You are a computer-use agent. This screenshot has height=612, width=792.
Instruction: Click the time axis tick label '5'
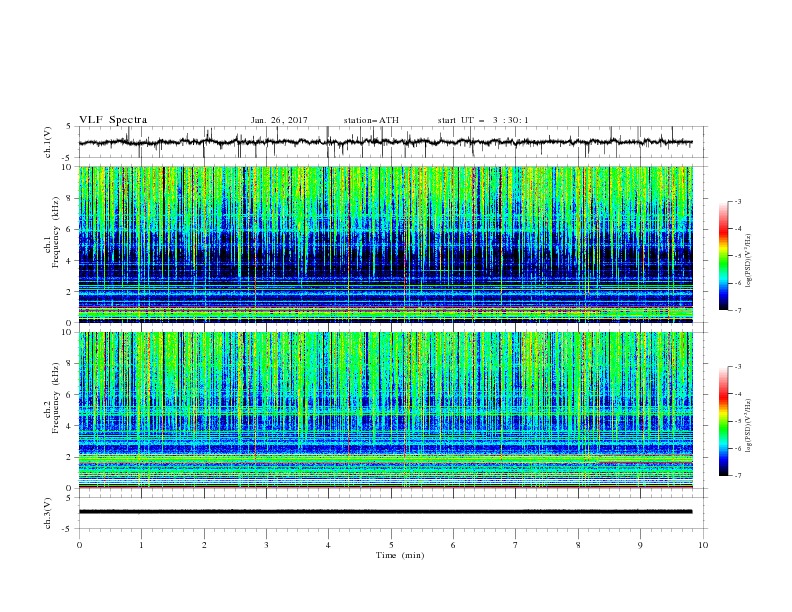[x=391, y=545]
